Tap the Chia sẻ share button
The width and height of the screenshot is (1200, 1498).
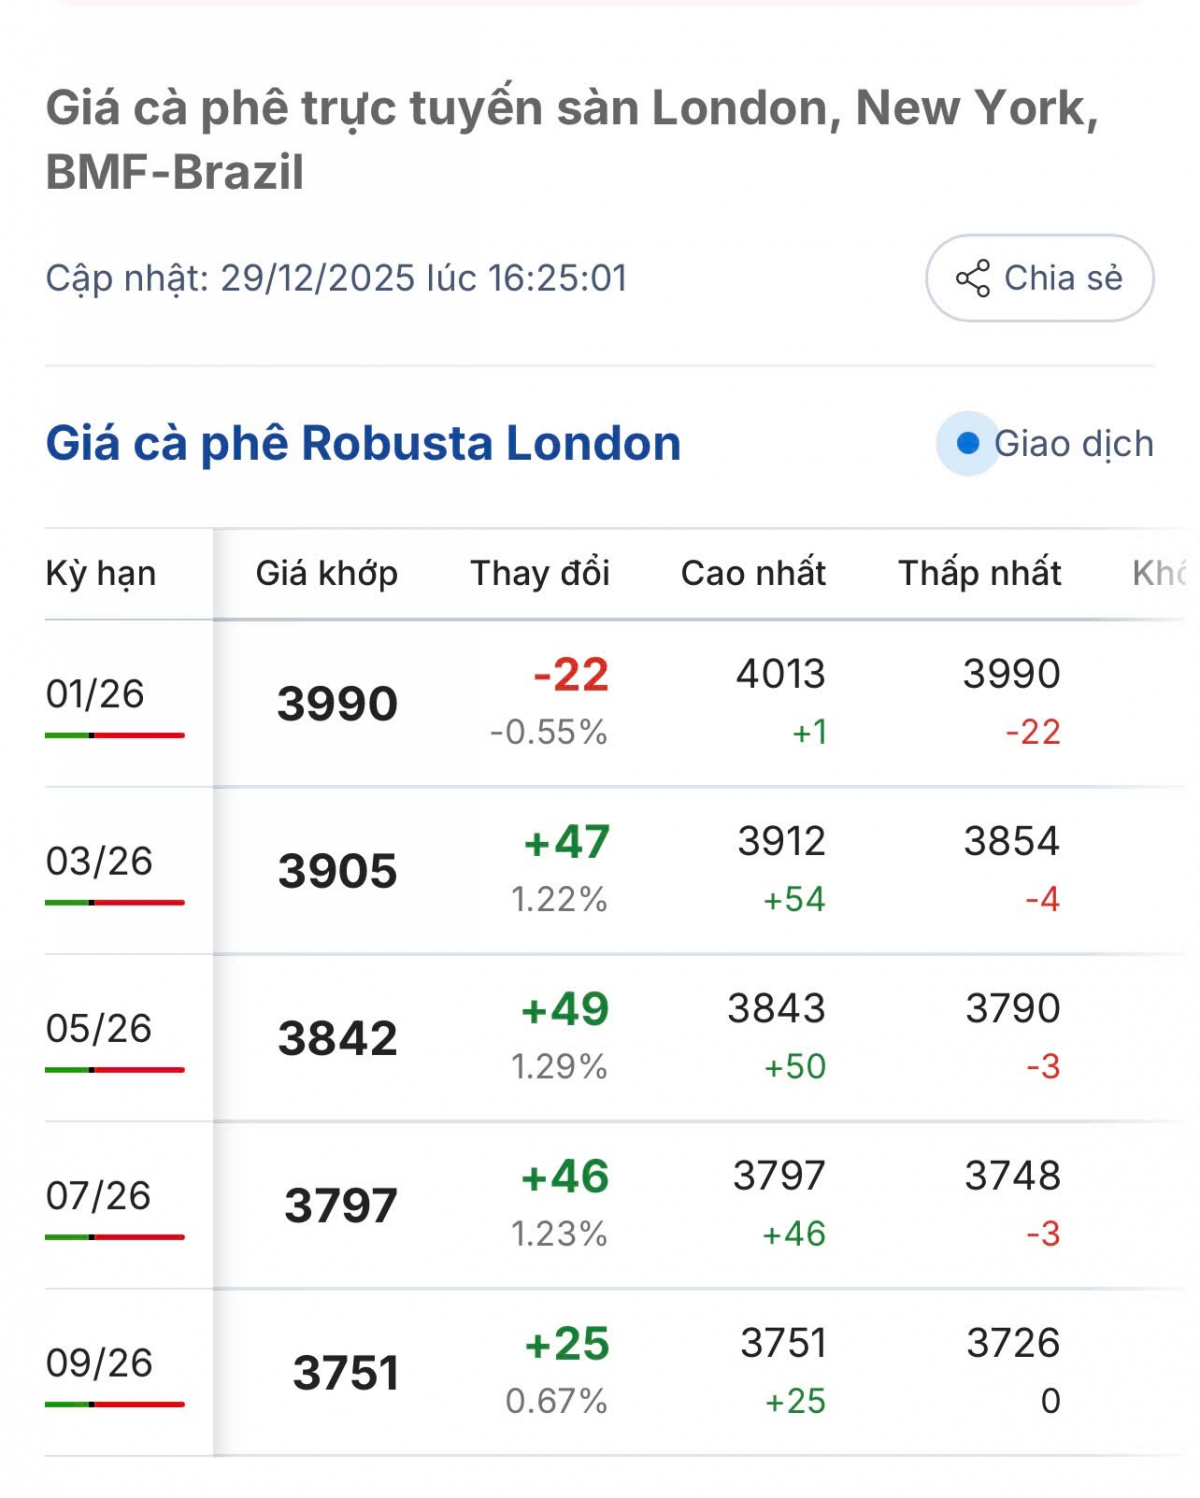1039,278
